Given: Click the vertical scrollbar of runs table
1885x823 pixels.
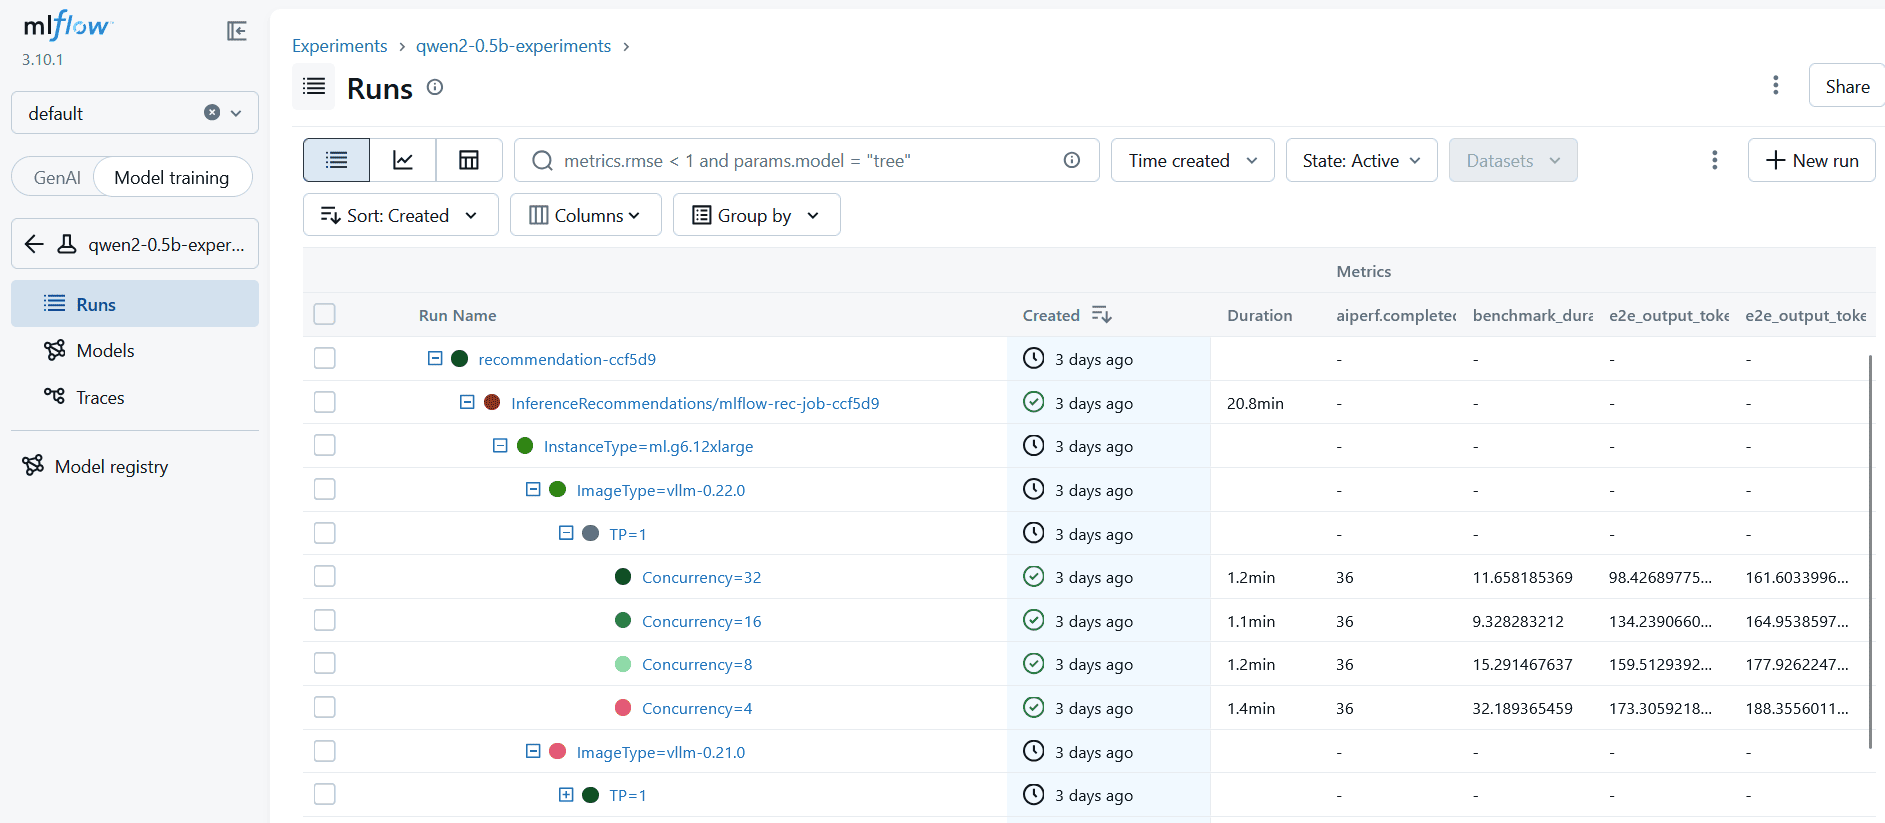Looking at the screenshot, I should pos(1870,551).
